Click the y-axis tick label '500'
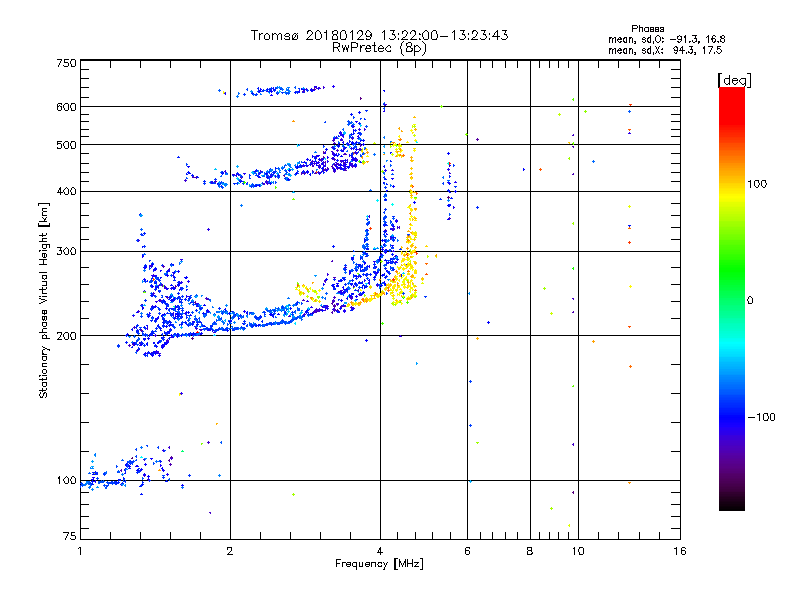 click(x=66, y=145)
